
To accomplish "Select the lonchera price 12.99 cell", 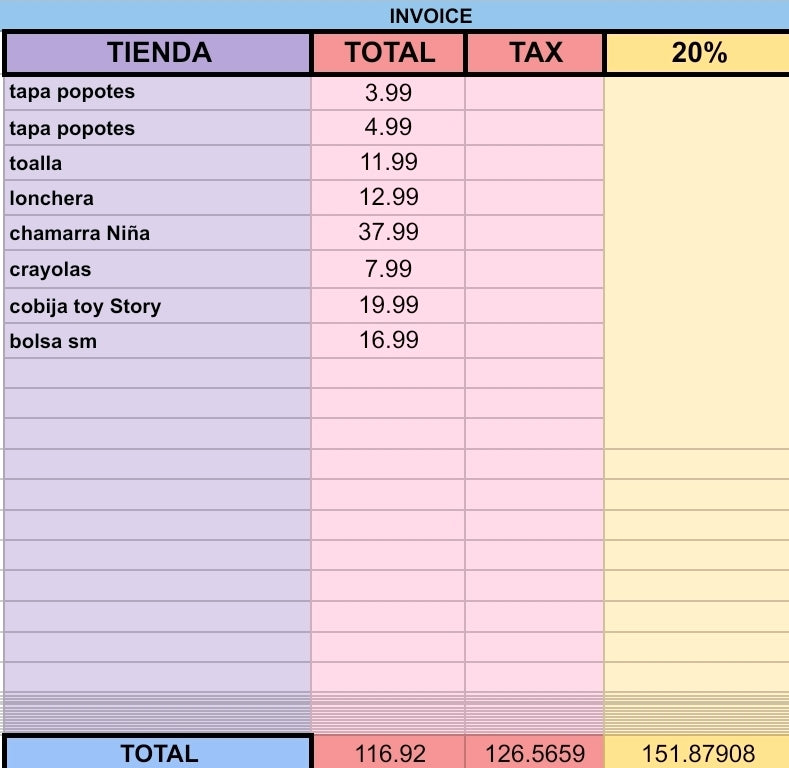I will [x=388, y=197].
